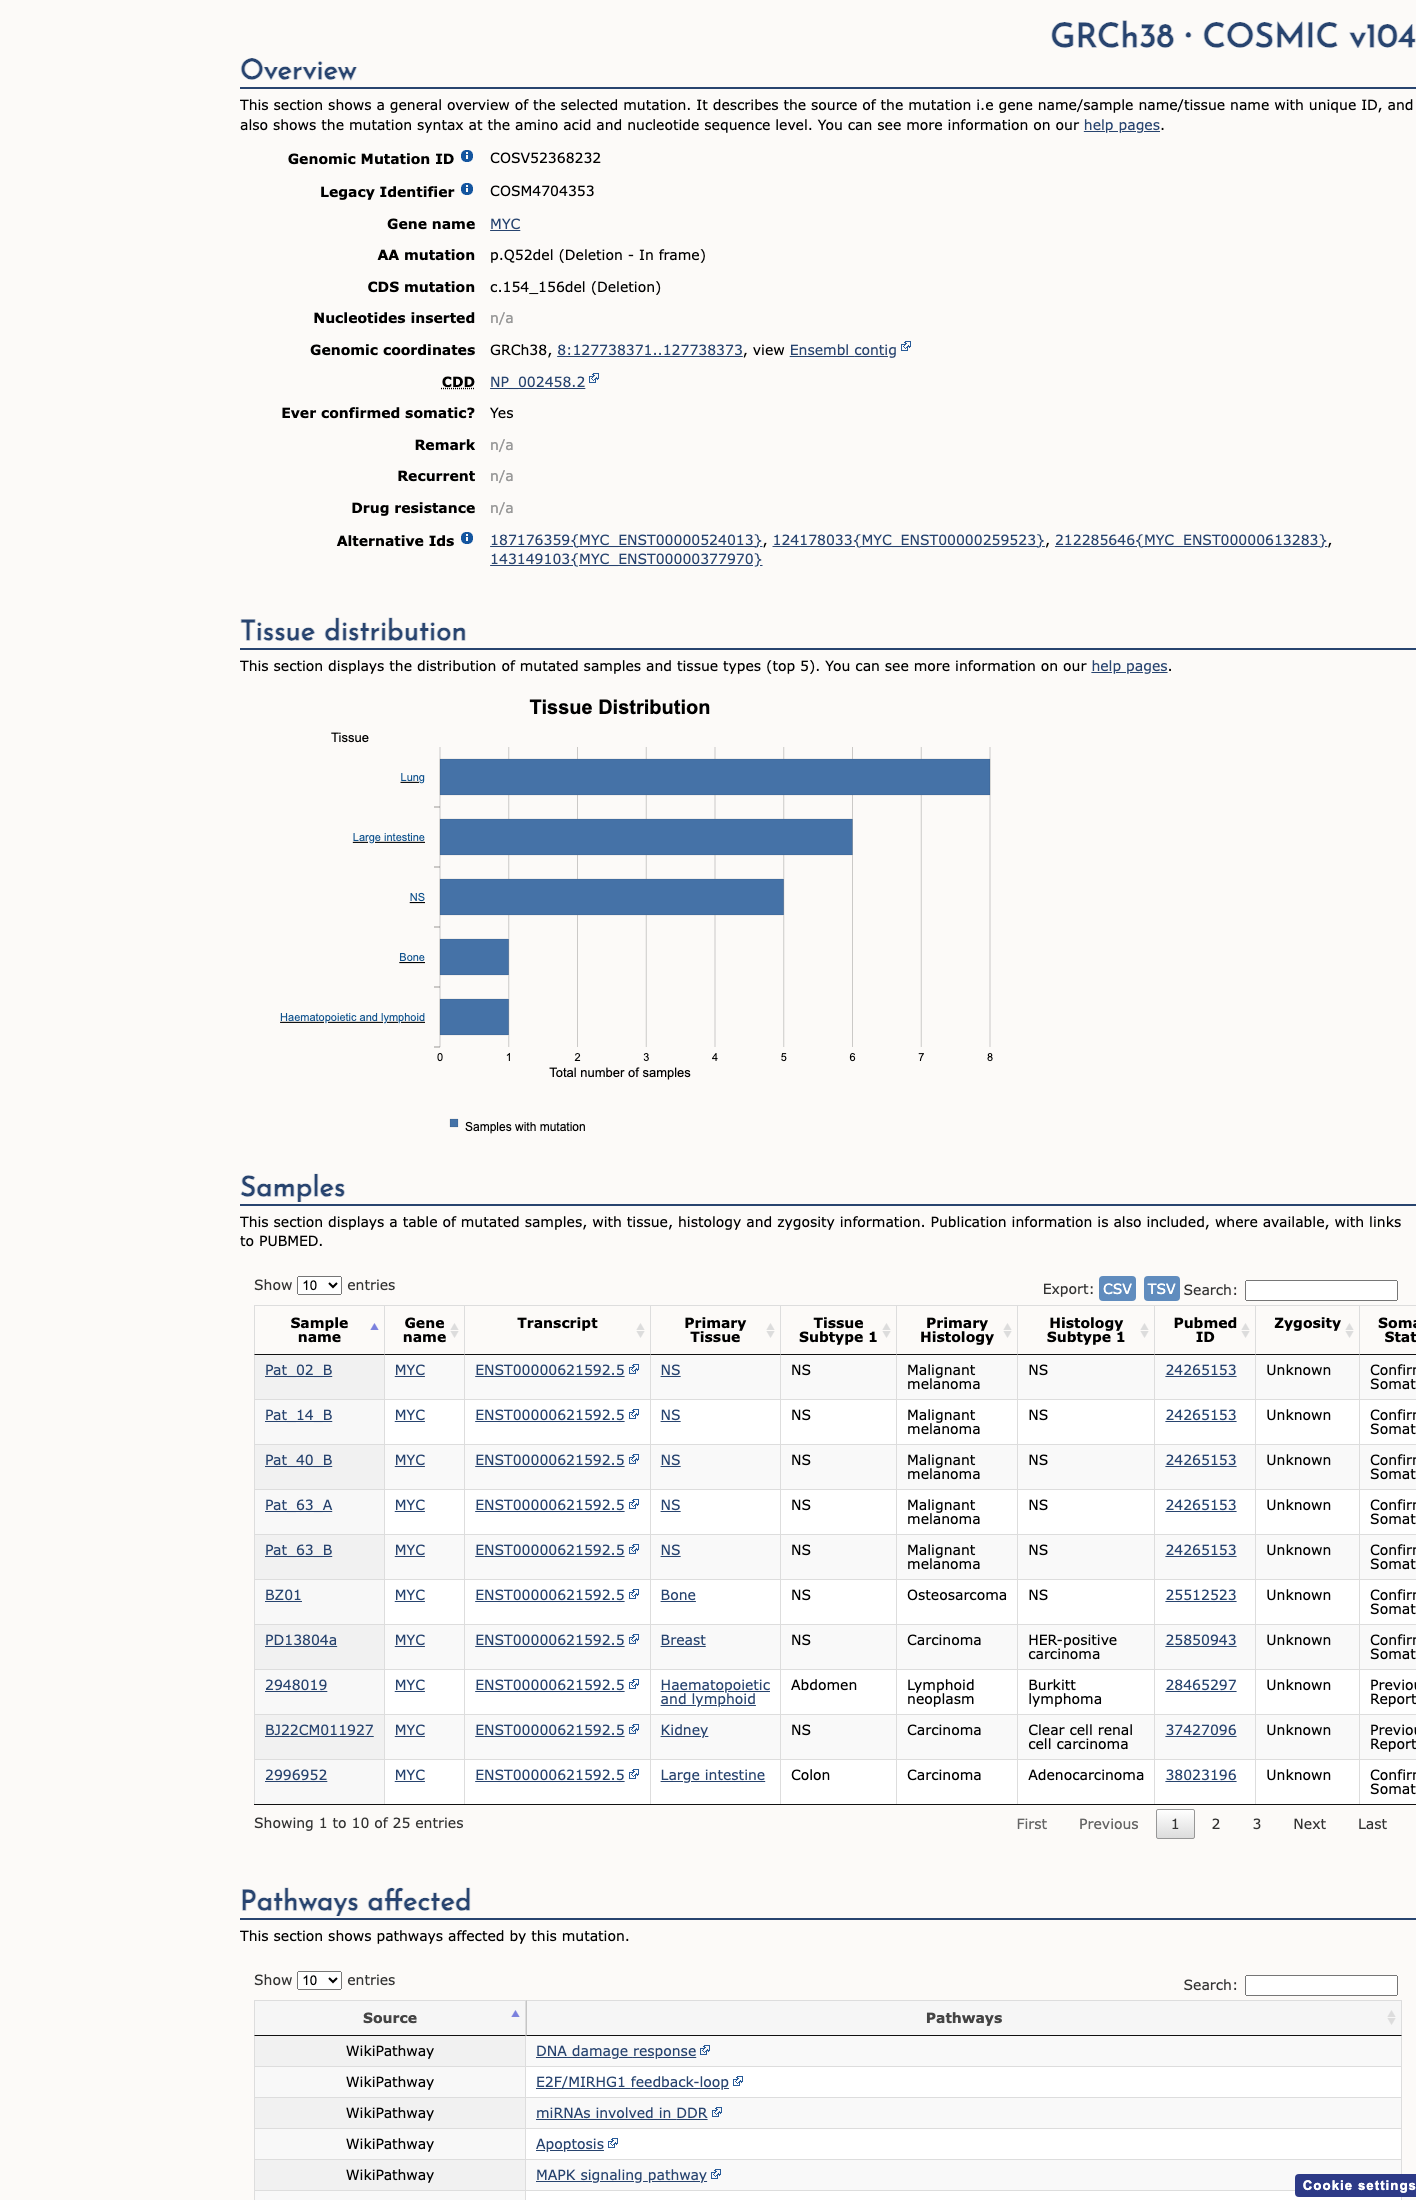Viewport: 1416px width, 2200px height.
Task: Sort samples table by Transcript column
Action: [x=557, y=1330]
